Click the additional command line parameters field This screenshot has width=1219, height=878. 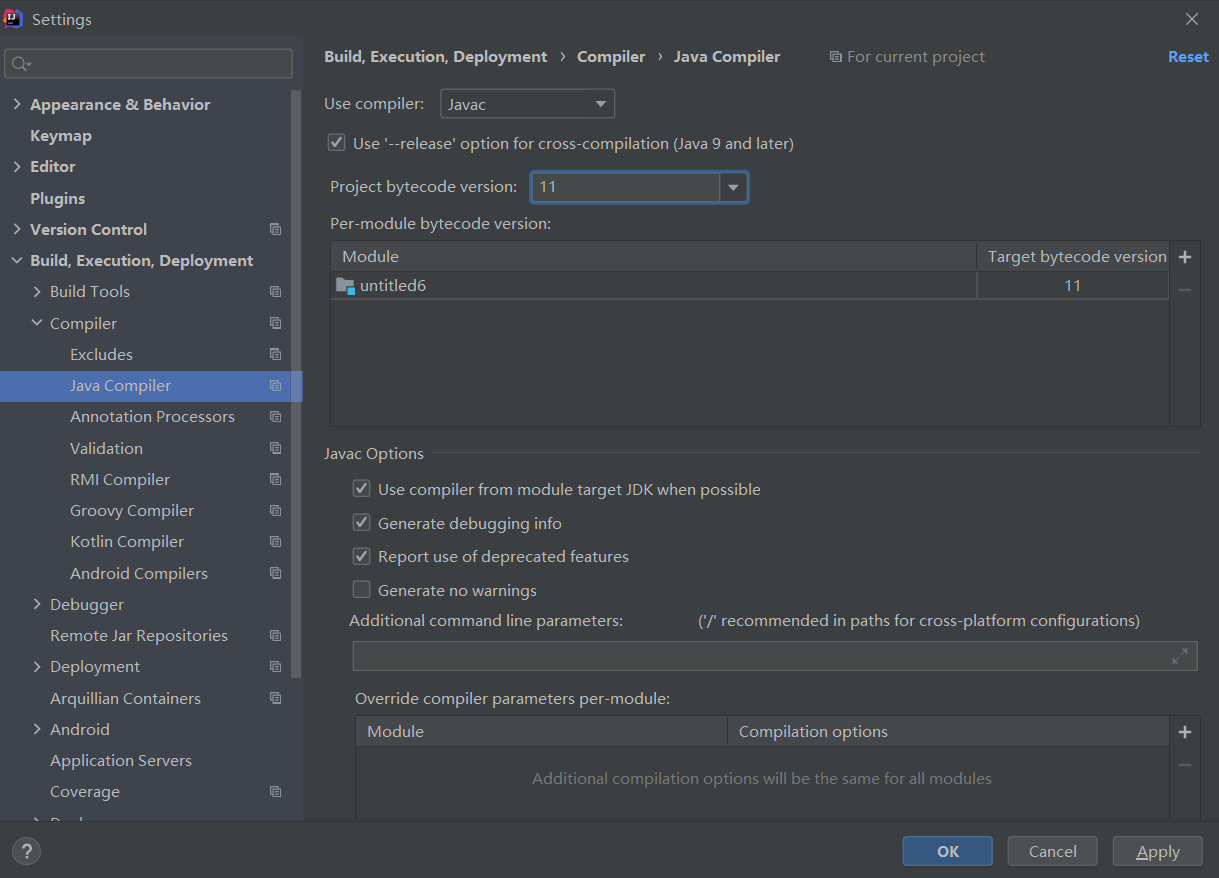[760, 656]
